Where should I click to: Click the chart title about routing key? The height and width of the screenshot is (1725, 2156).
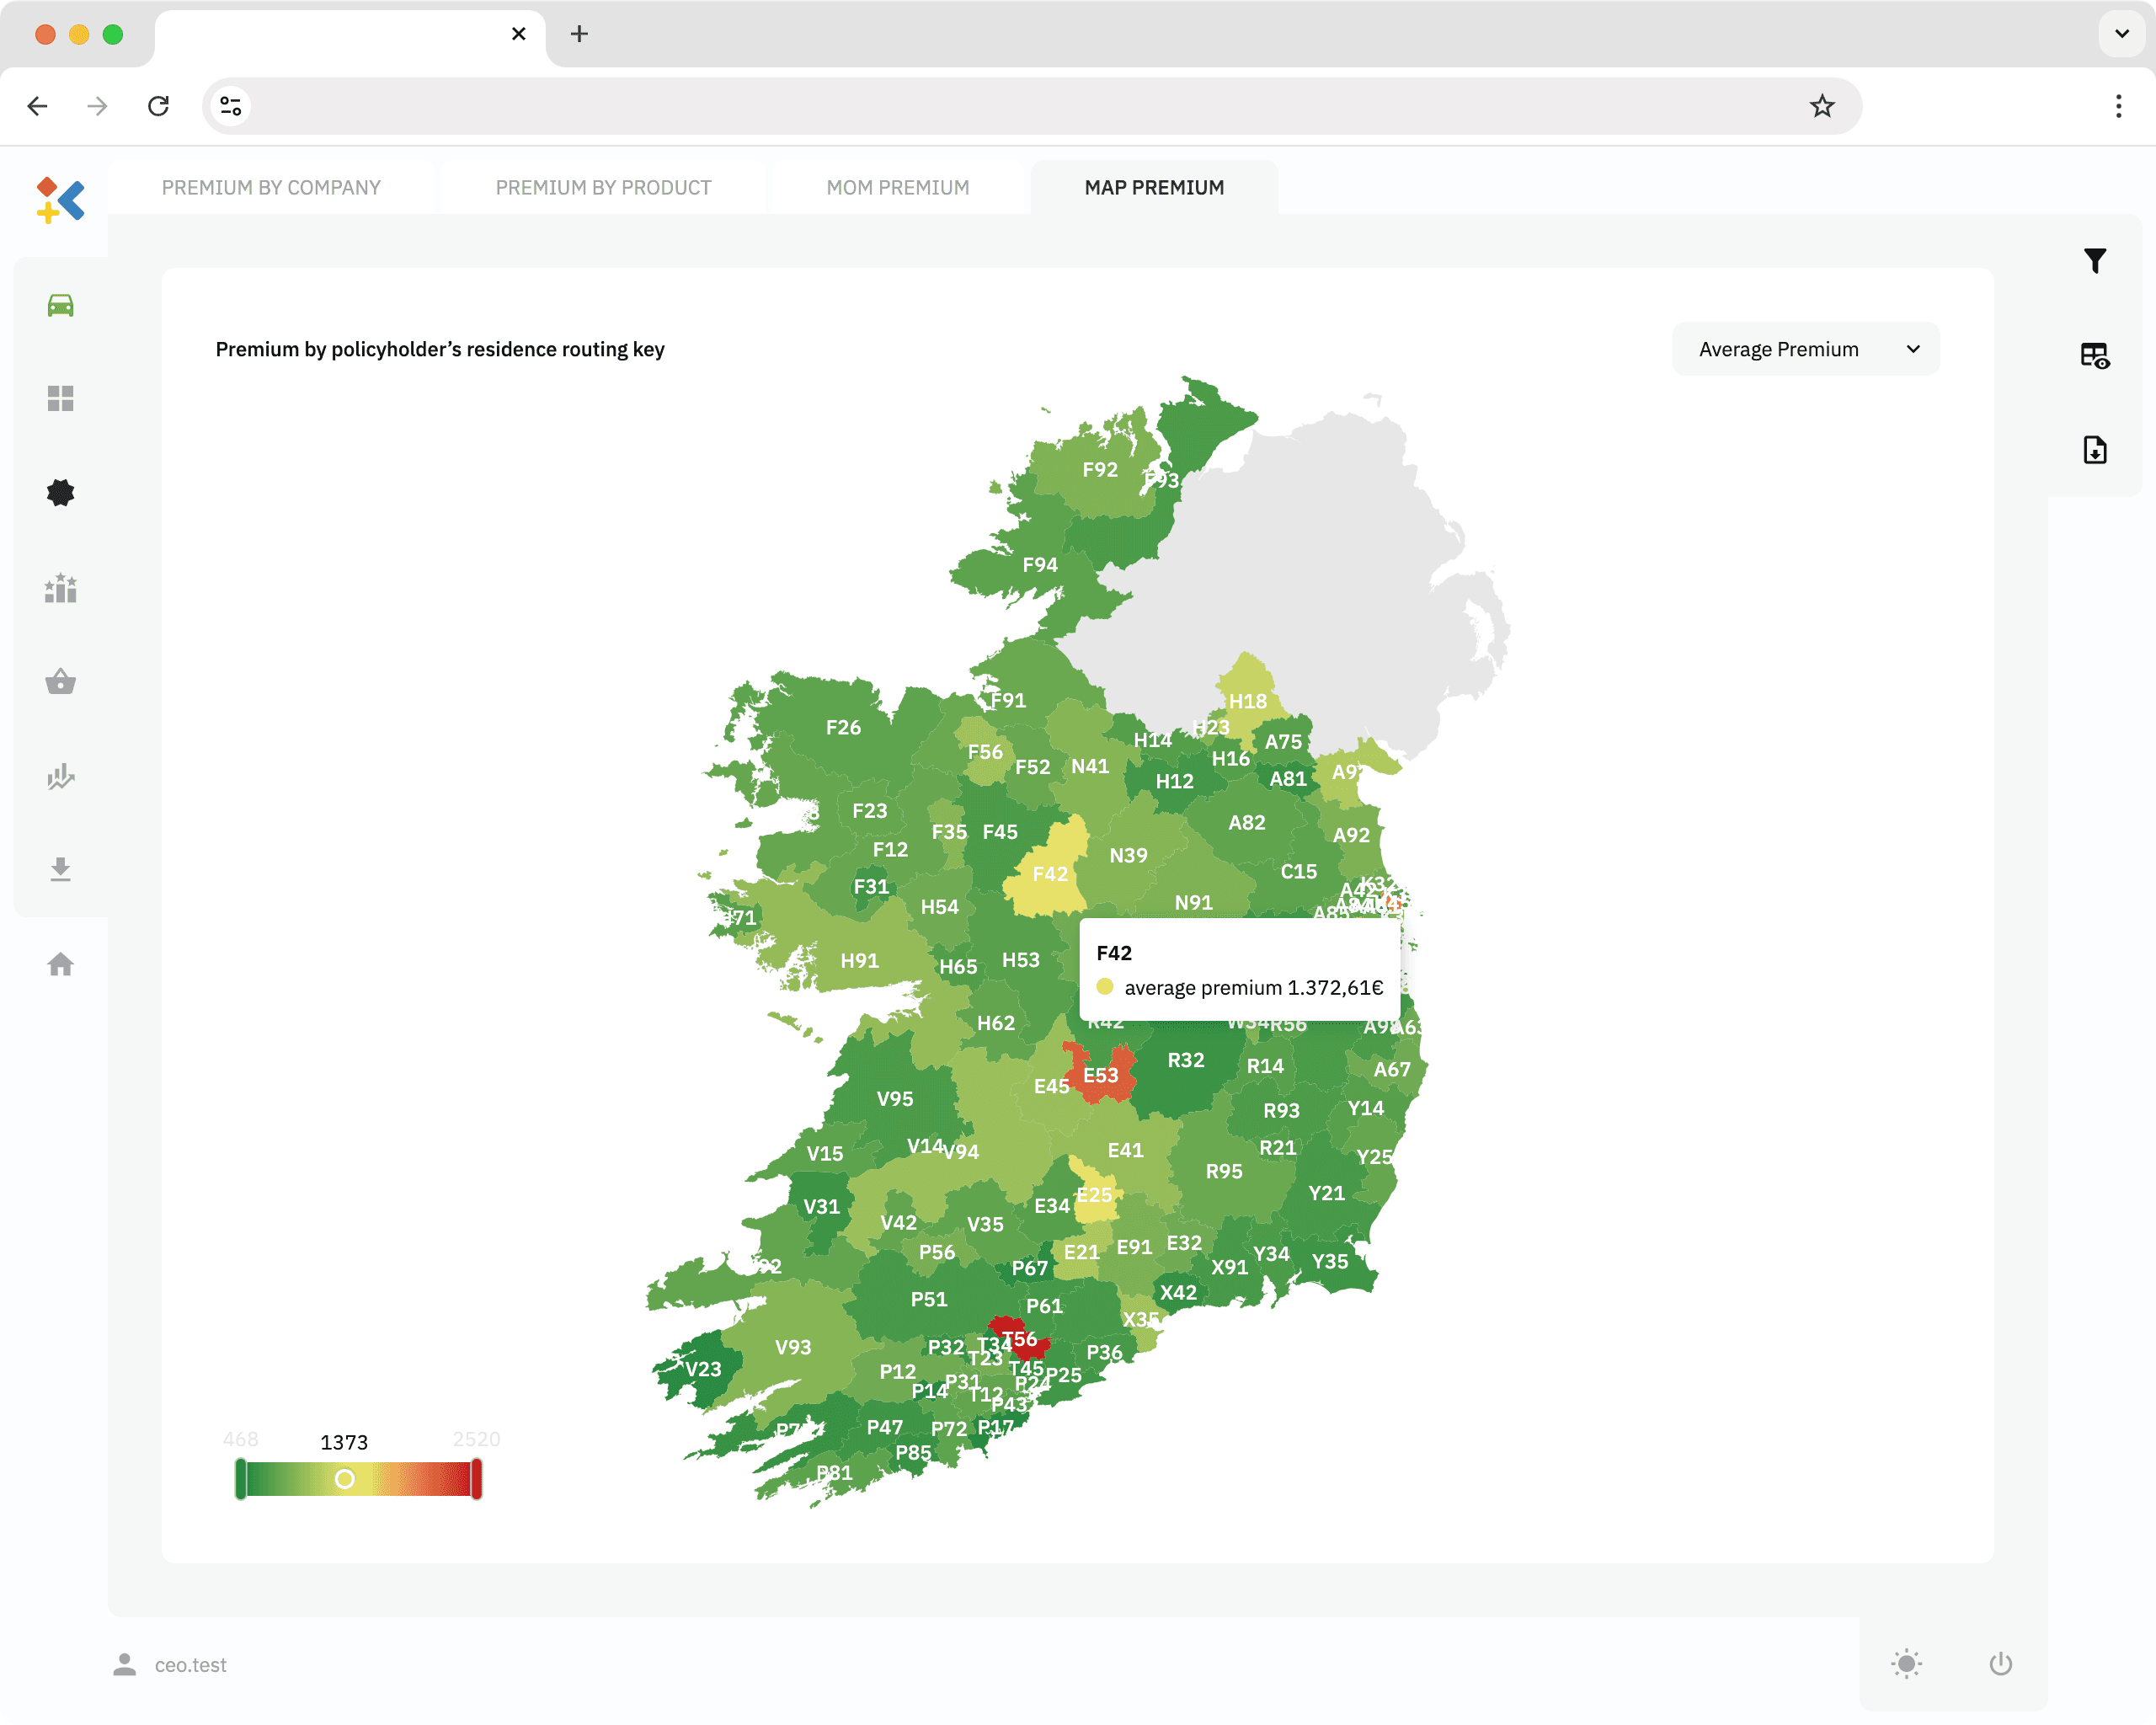440,349
